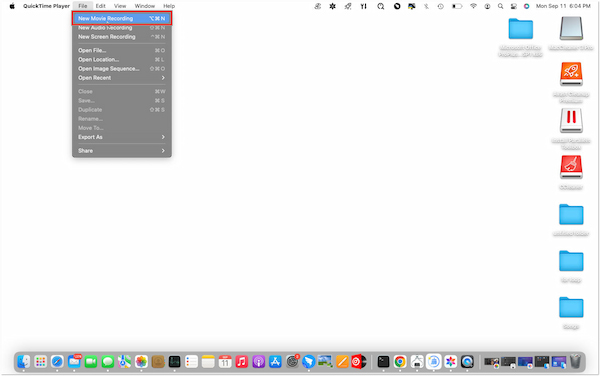
Task: Open the Apple menu
Action: pyautogui.click(x=12, y=6)
